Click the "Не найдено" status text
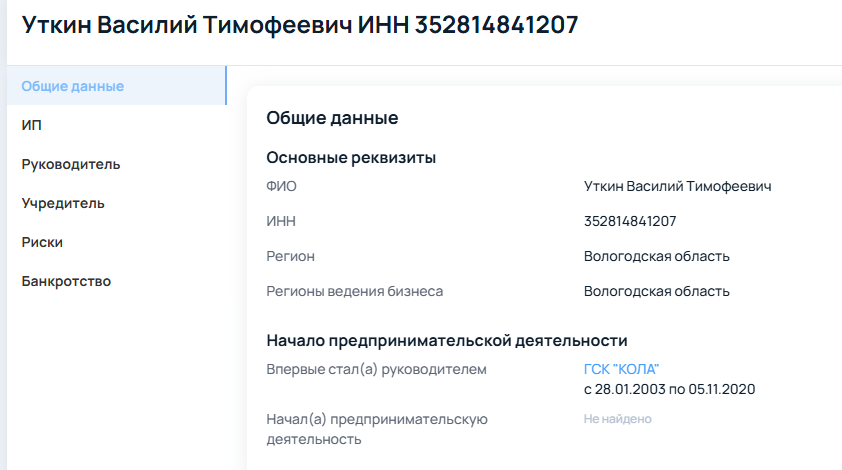Image resolution: width=842 pixels, height=470 pixels. [x=617, y=419]
